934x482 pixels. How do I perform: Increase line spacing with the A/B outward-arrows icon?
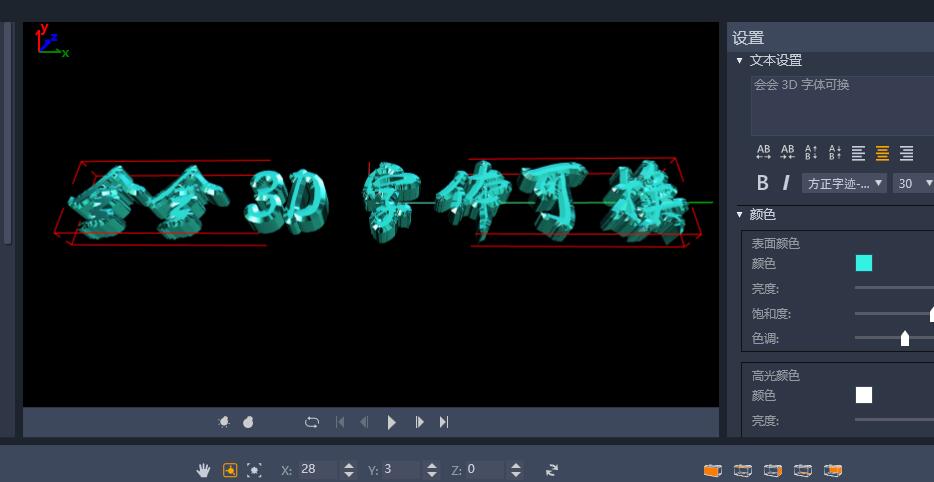tap(811, 153)
